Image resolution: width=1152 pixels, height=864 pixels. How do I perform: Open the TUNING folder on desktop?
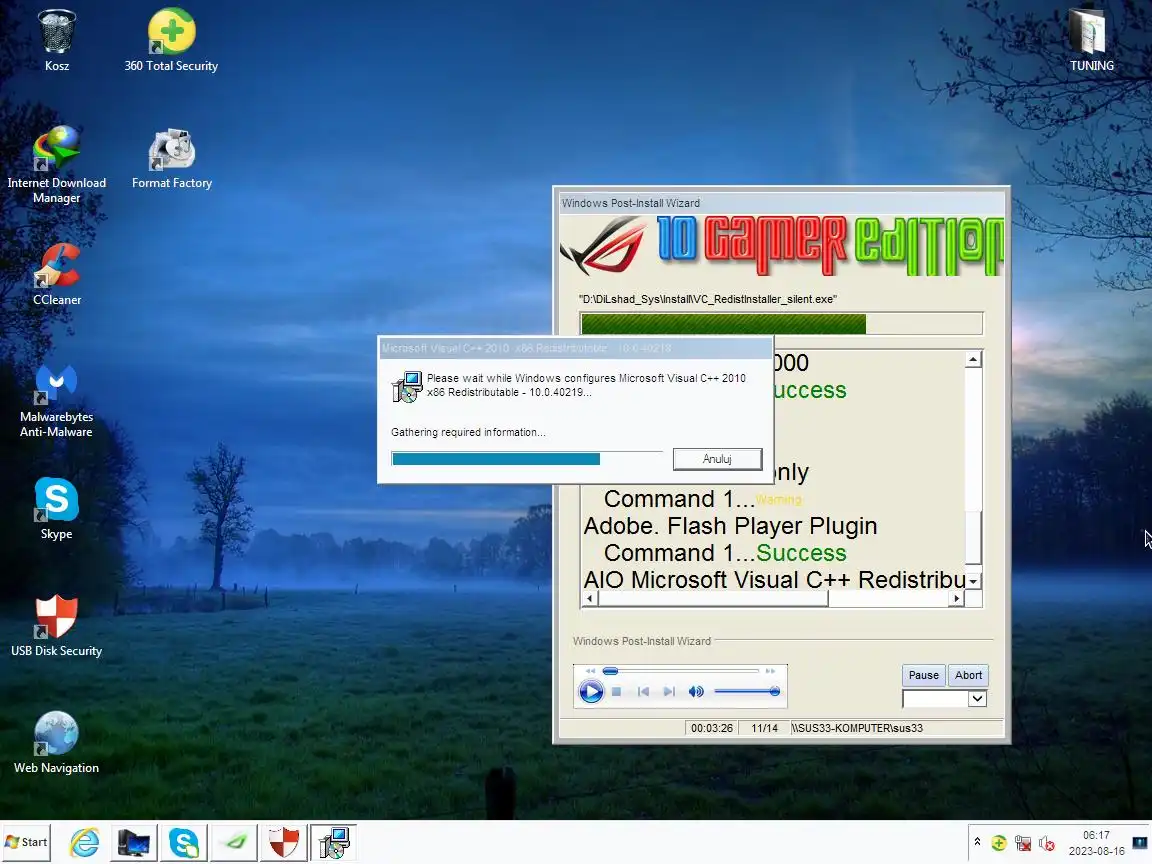tap(1091, 40)
